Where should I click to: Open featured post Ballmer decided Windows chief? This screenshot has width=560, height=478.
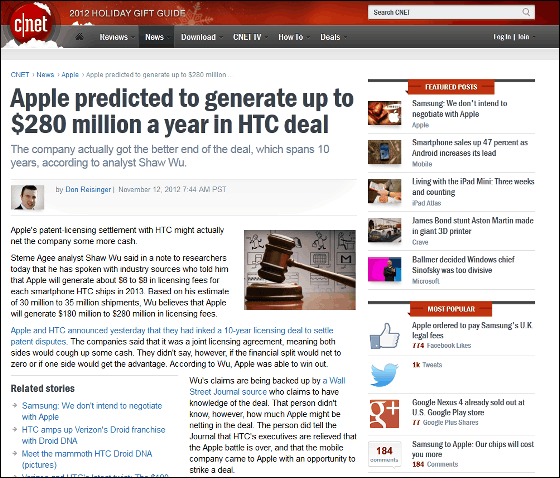pyautogui.click(x=463, y=265)
